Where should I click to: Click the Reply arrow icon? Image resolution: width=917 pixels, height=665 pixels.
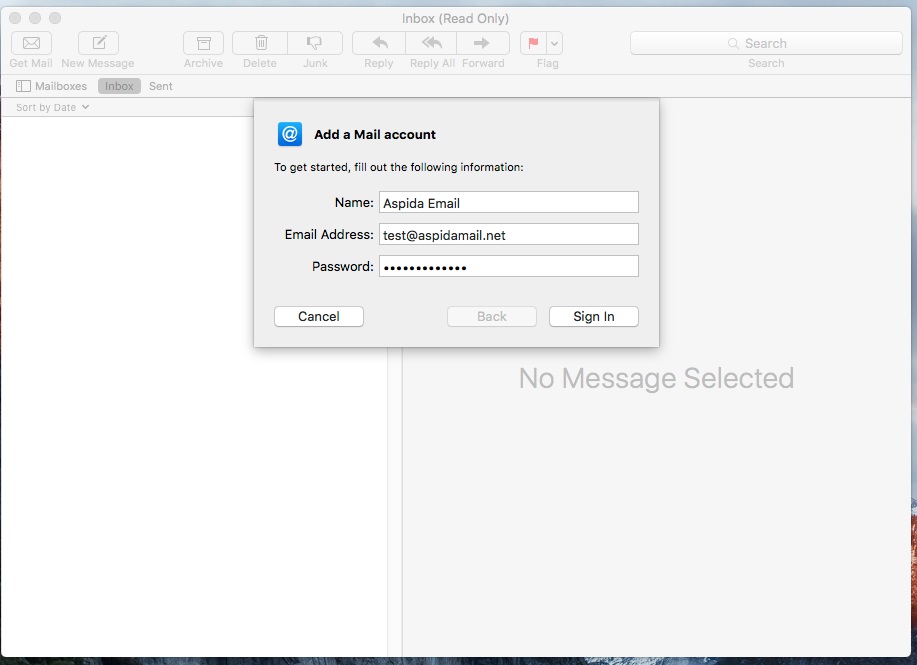pyautogui.click(x=379, y=43)
